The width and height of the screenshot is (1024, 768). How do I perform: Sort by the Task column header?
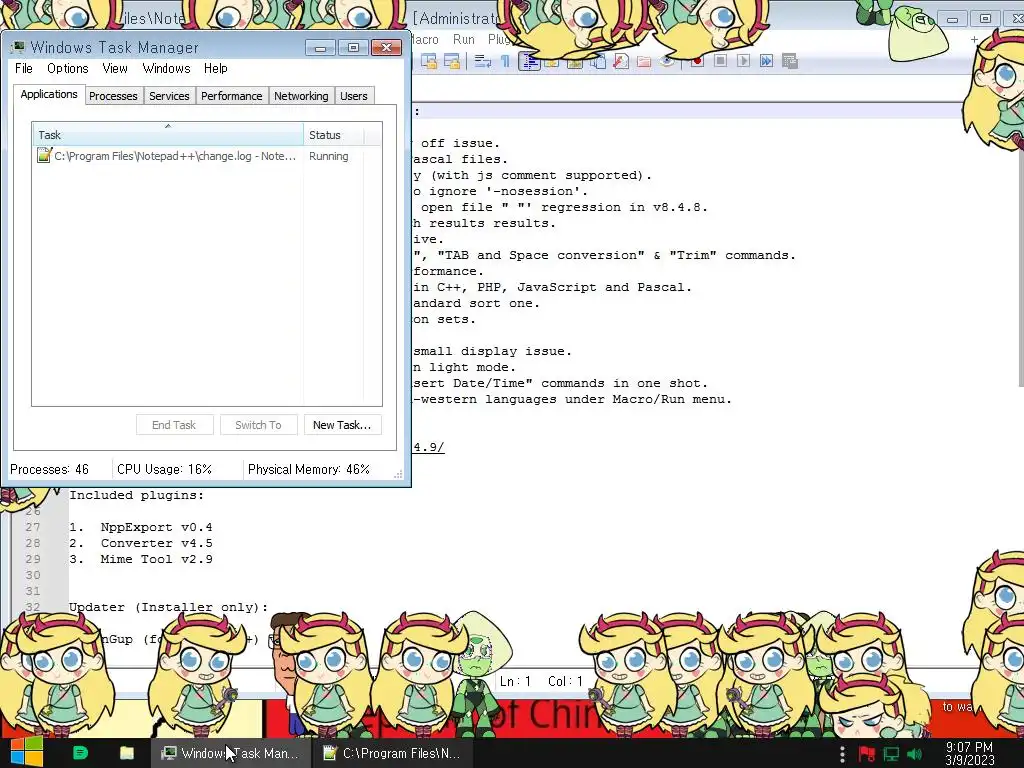pyautogui.click(x=168, y=135)
